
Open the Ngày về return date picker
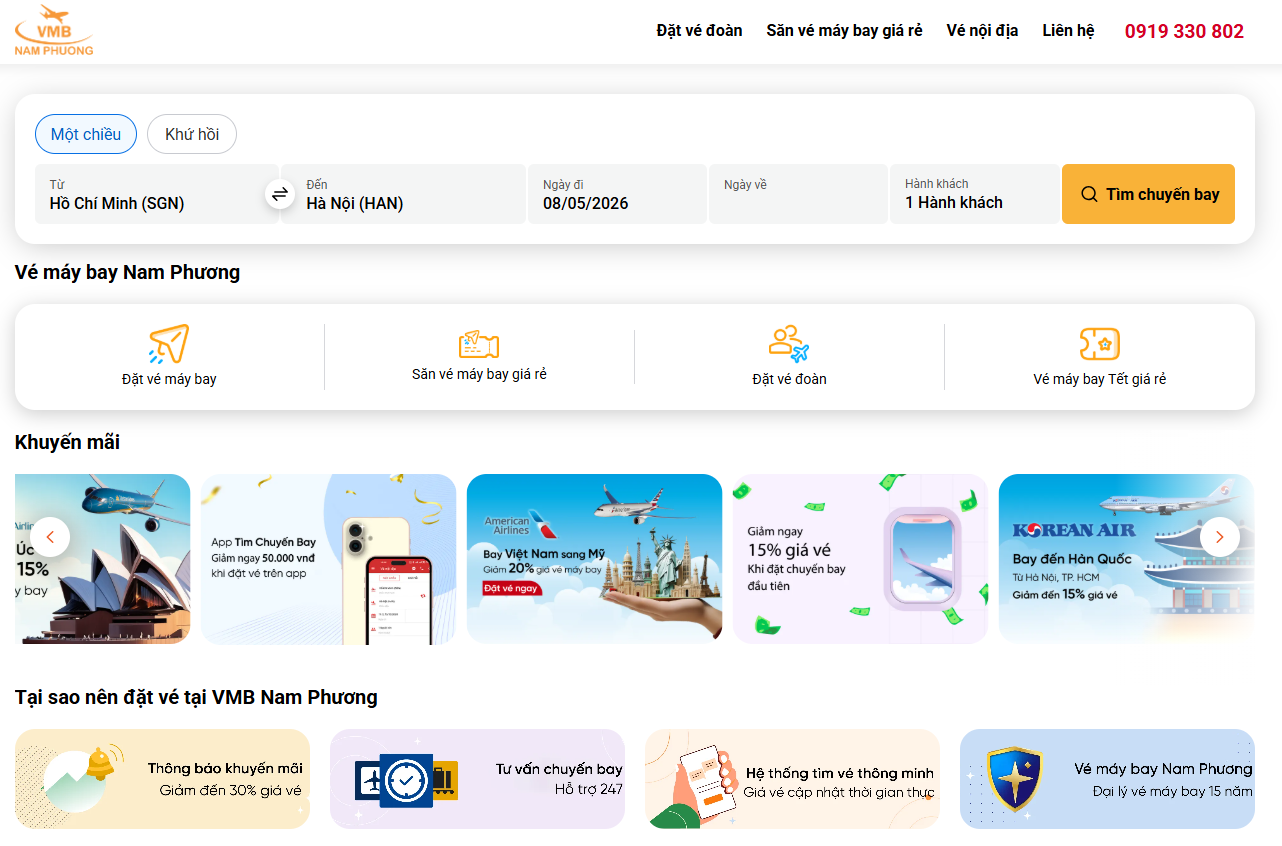(x=798, y=194)
